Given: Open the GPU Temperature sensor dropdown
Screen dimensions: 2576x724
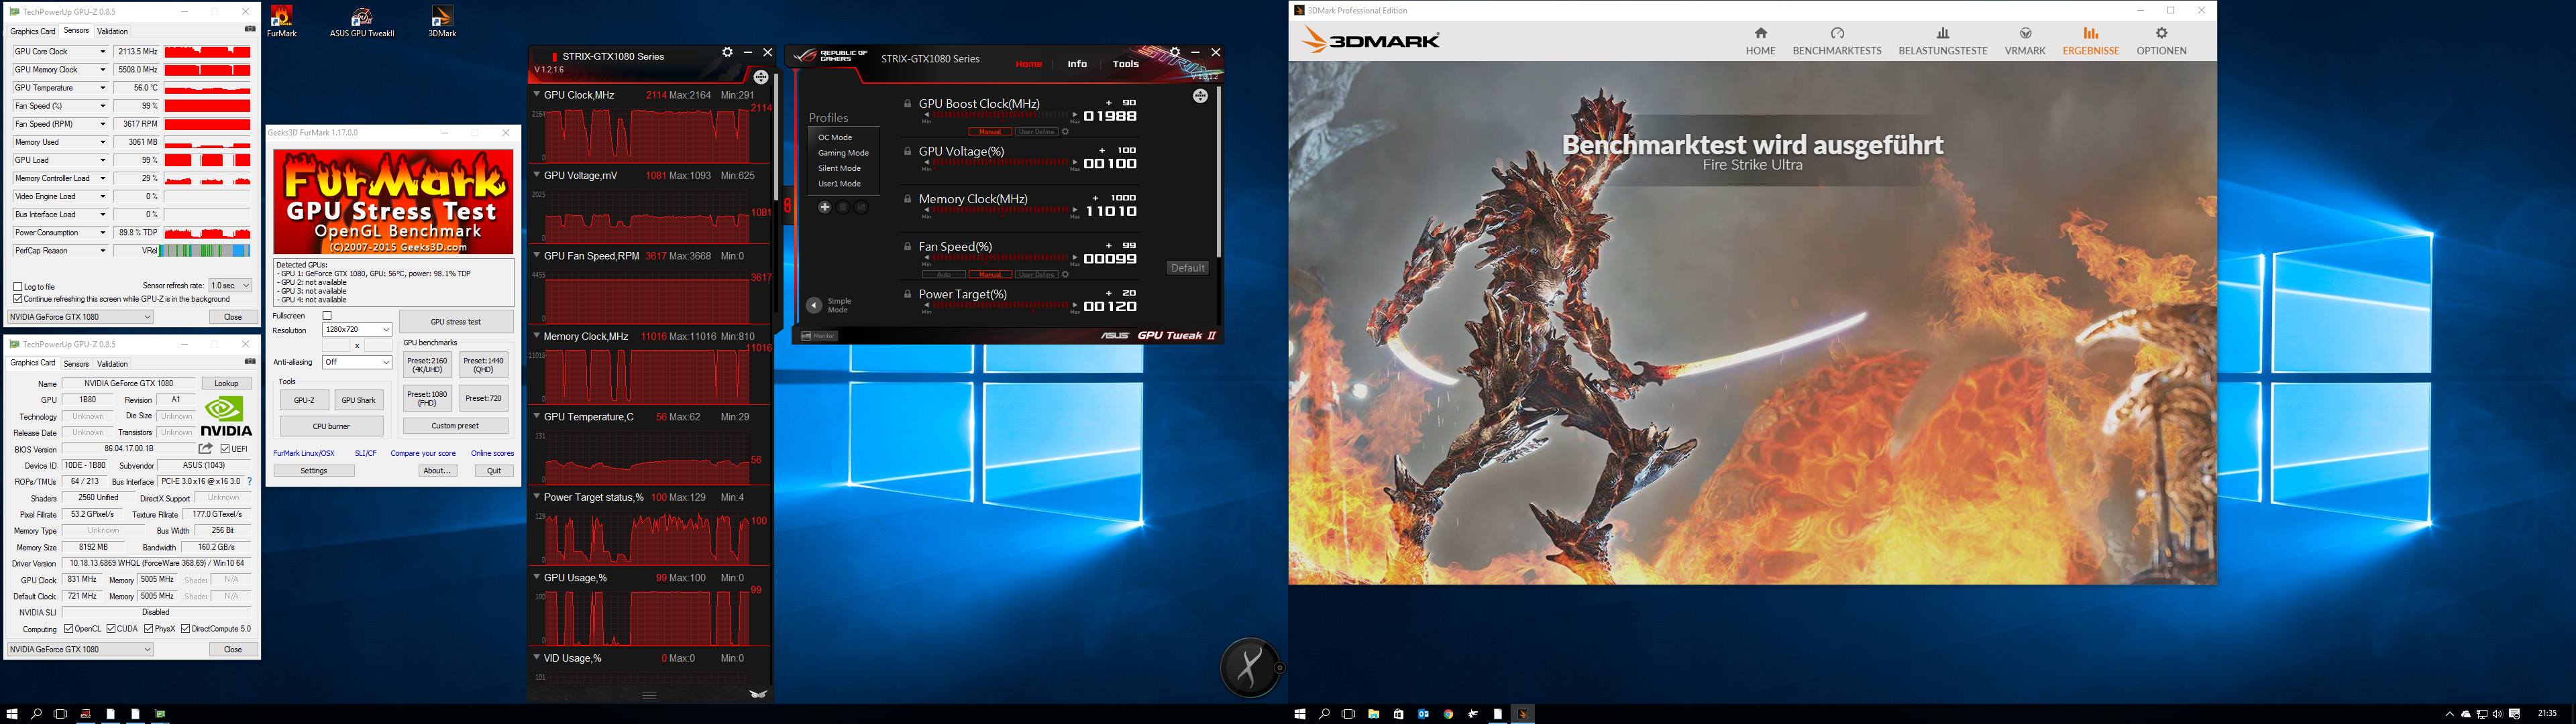Looking at the screenshot, I should [x=102, y=88].
